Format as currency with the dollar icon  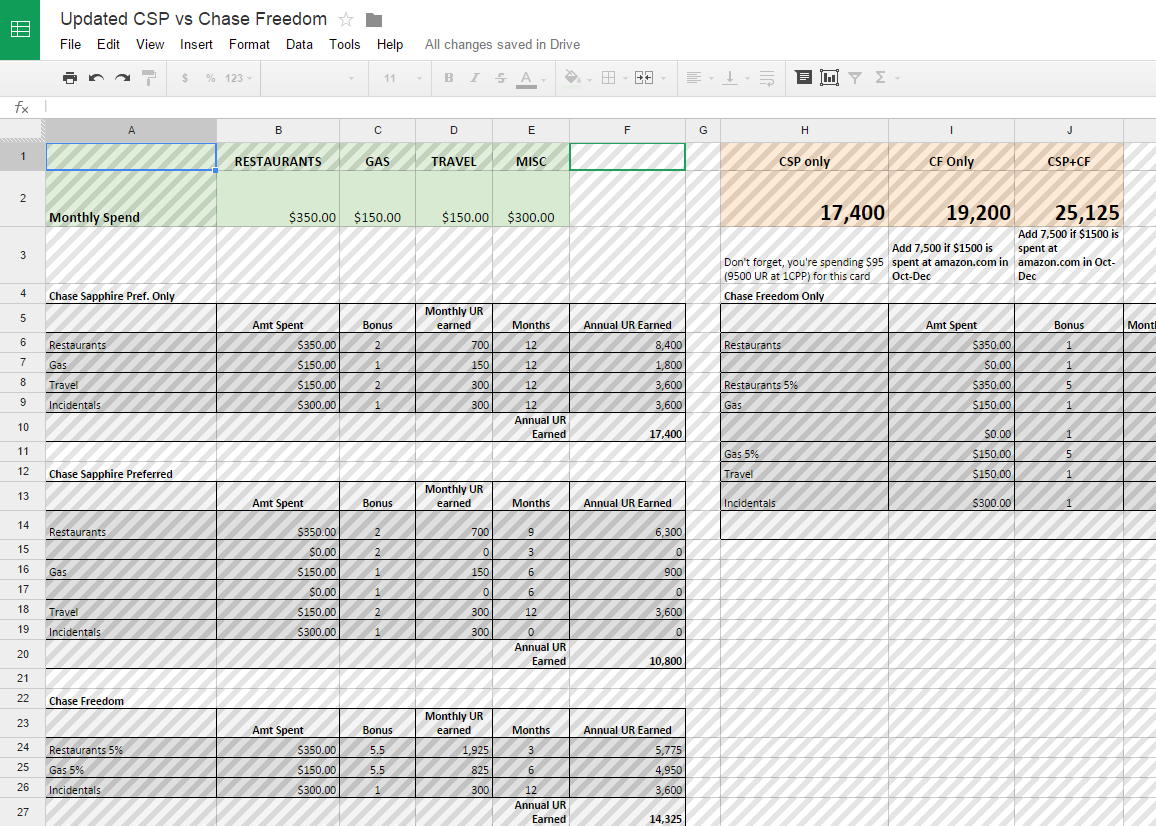click(x=184, y=77)
